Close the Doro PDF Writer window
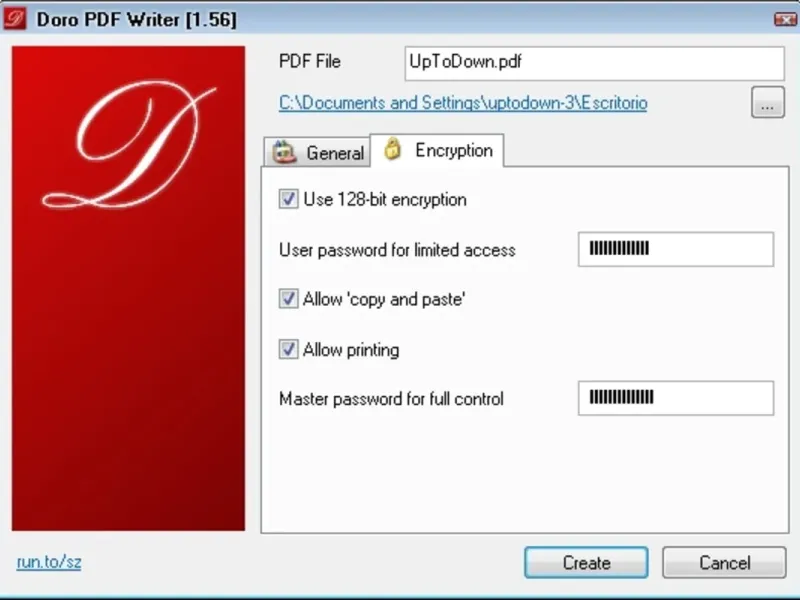The image size is (800, 600). coord(785,19)
